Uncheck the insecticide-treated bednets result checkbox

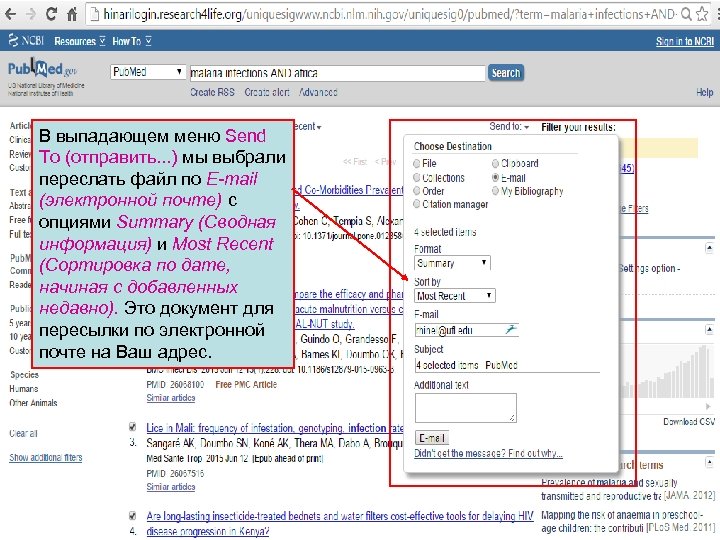[133, 515]
